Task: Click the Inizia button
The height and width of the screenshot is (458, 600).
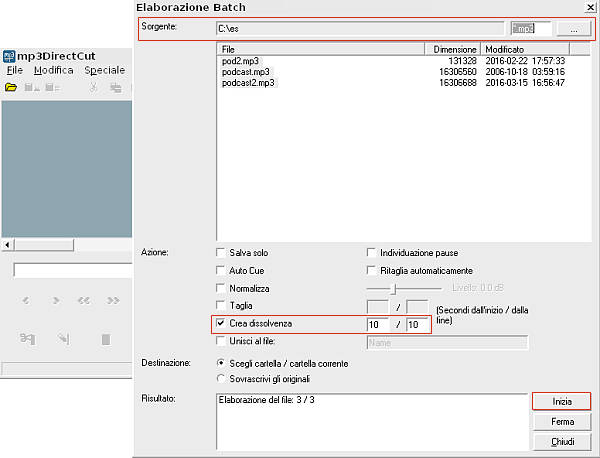Action: (562, 401)
